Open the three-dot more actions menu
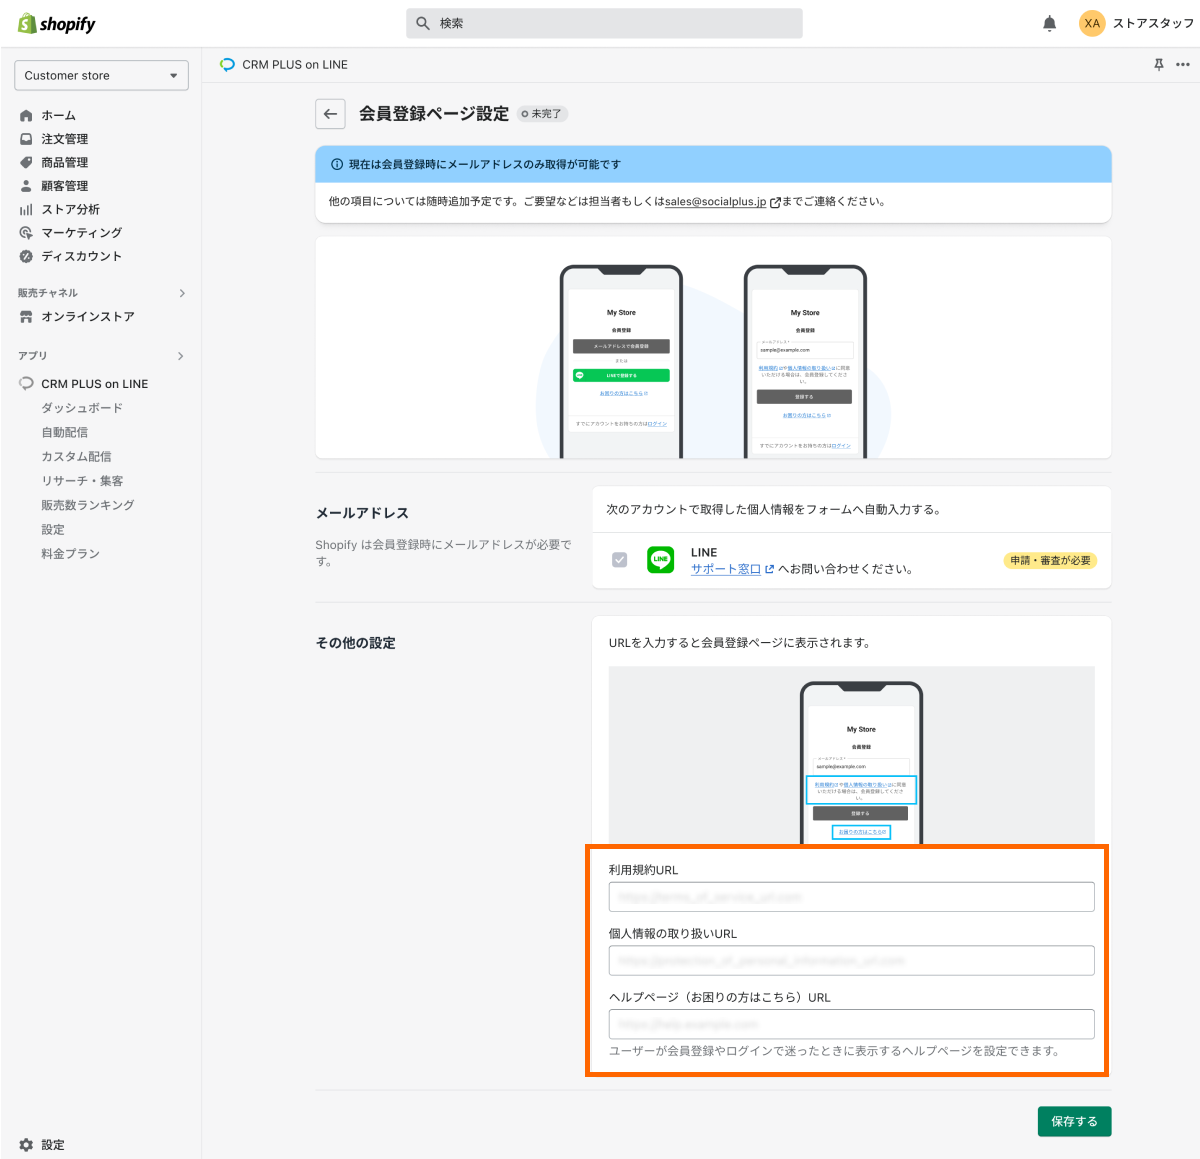Screen dimensions: 1200x1159 1183,64
